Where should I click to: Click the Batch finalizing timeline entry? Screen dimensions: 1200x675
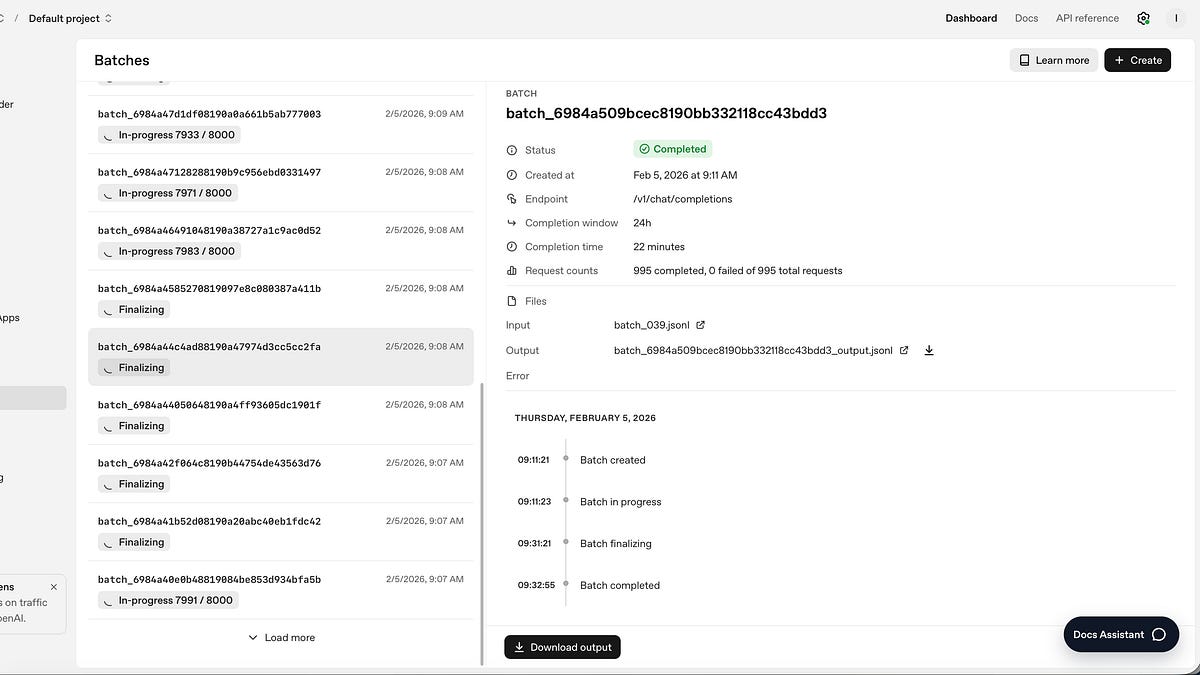616,544
